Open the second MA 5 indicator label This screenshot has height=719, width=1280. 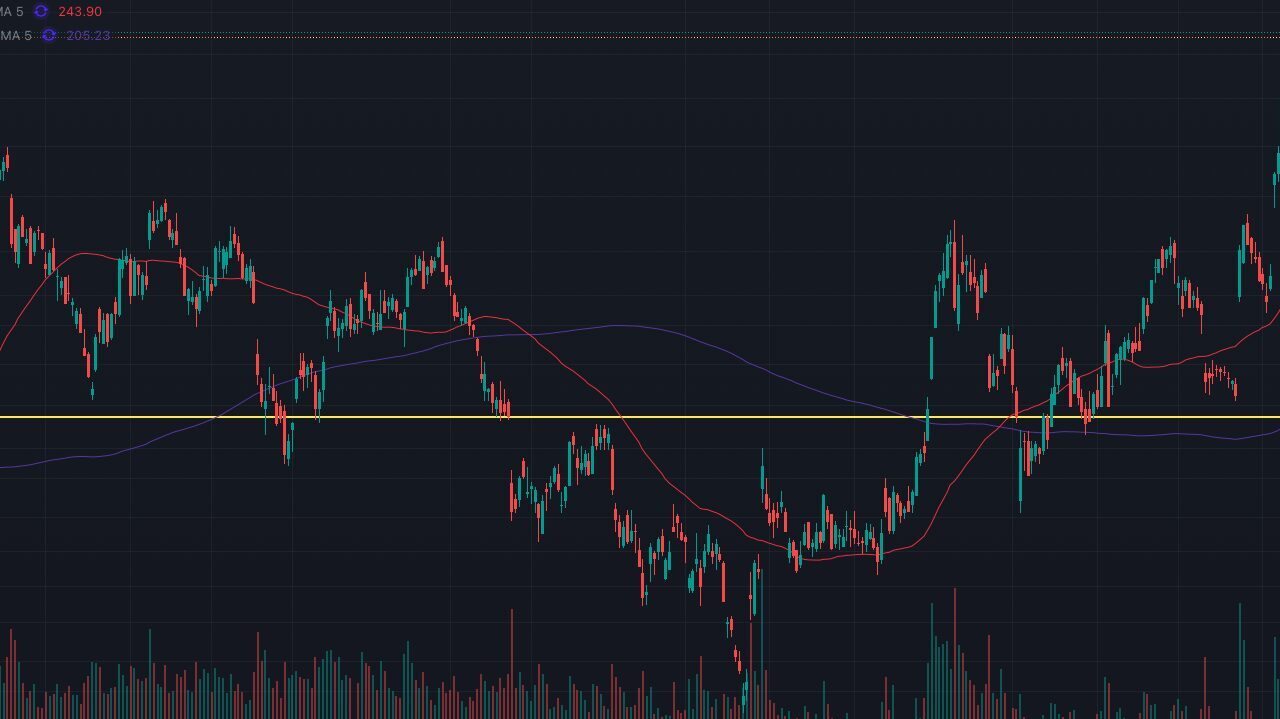click(x=16, y=35)
